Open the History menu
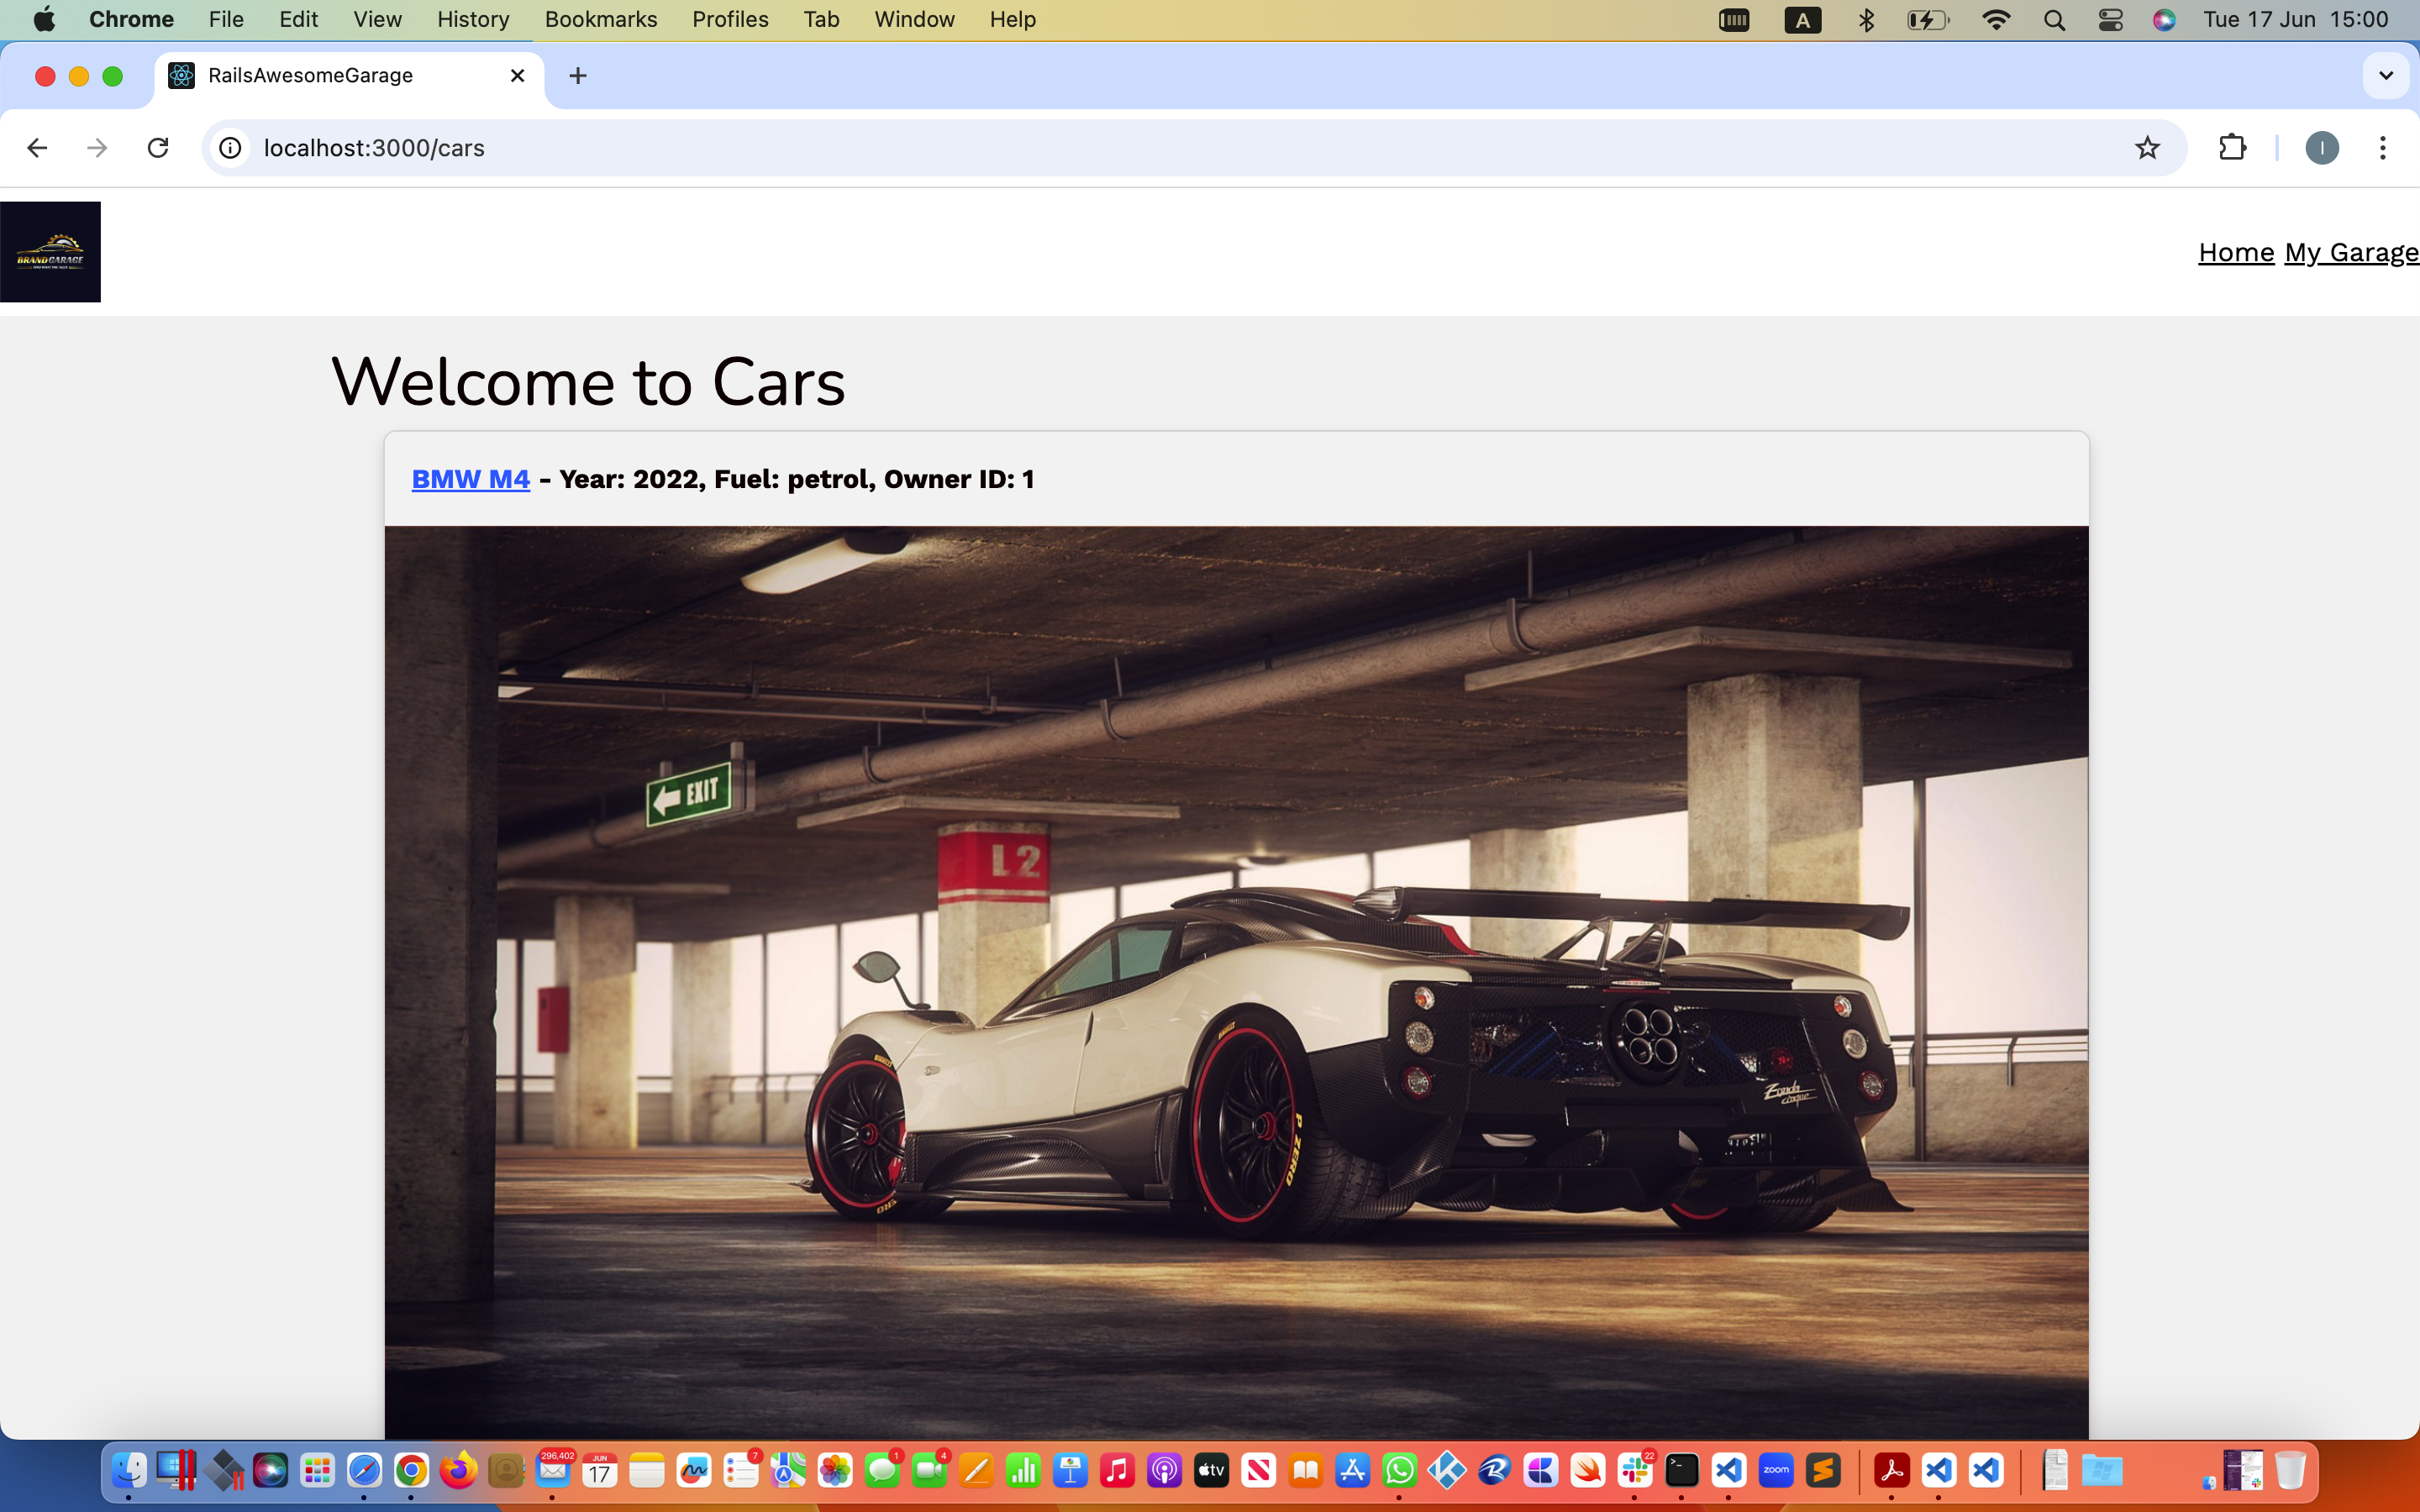Screen dimensions: 2420x1512 tap(473, 19)
